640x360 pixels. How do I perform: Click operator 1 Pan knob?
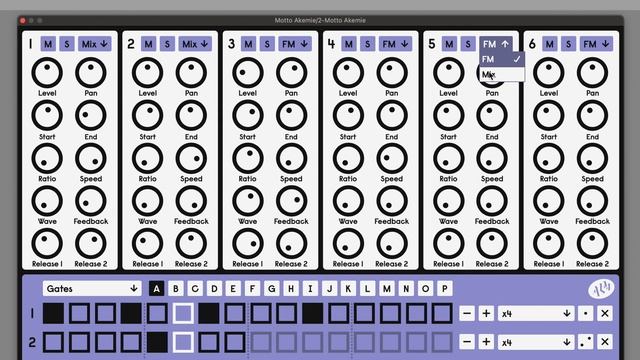[x=91, y=73]
